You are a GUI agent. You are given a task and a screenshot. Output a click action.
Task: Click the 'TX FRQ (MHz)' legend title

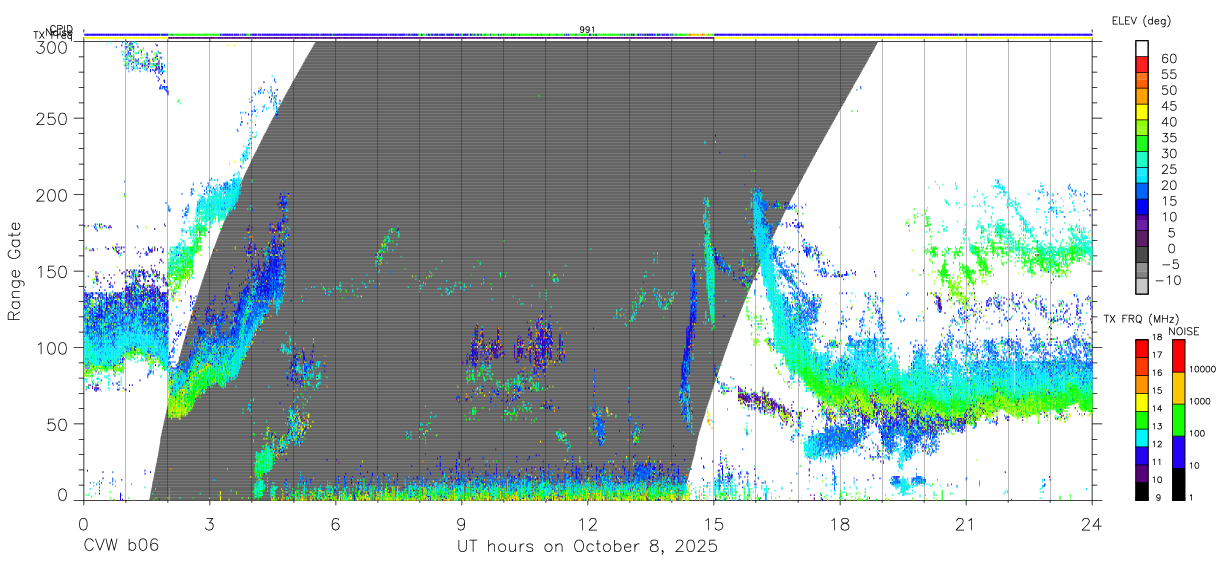pos(1139,319)
